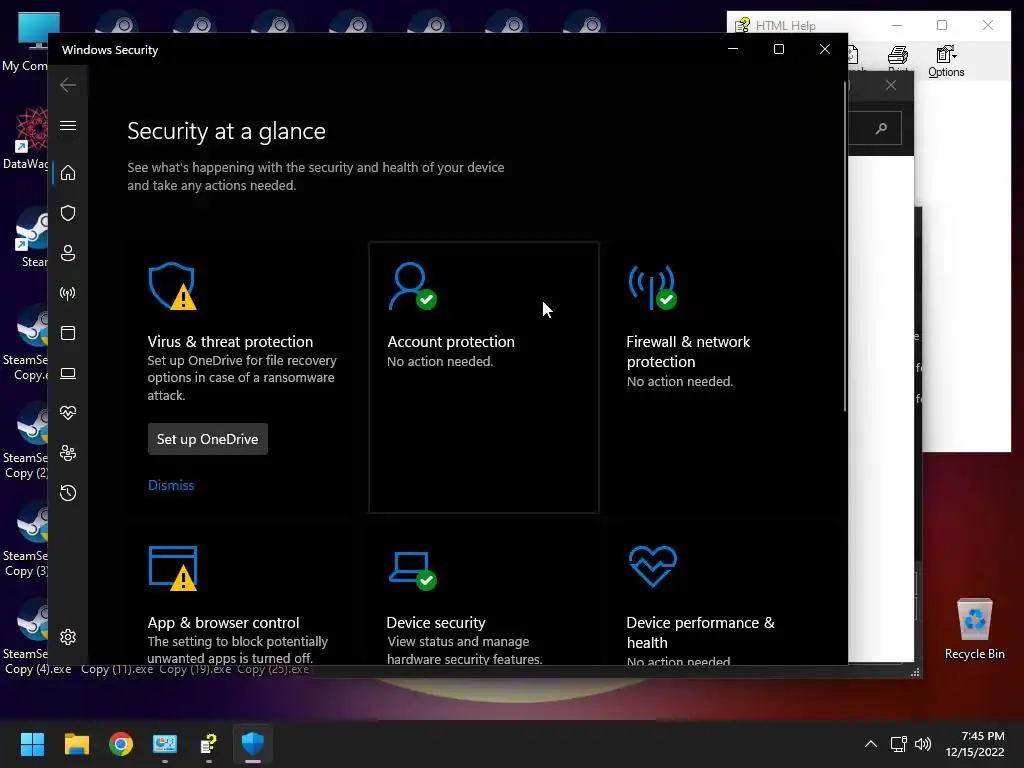1024x768 pixels.
Task: Open Account protection person sidebar icon
Action: tap(68, 253)
